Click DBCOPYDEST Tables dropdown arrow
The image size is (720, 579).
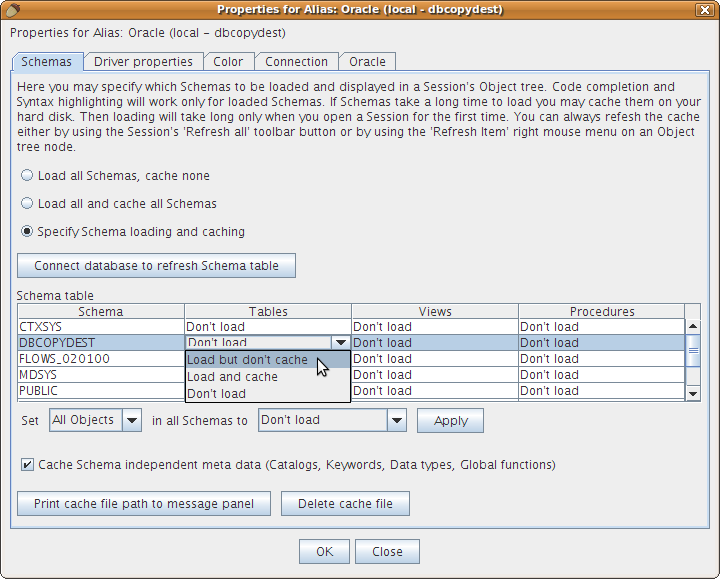tap(341, 343)
